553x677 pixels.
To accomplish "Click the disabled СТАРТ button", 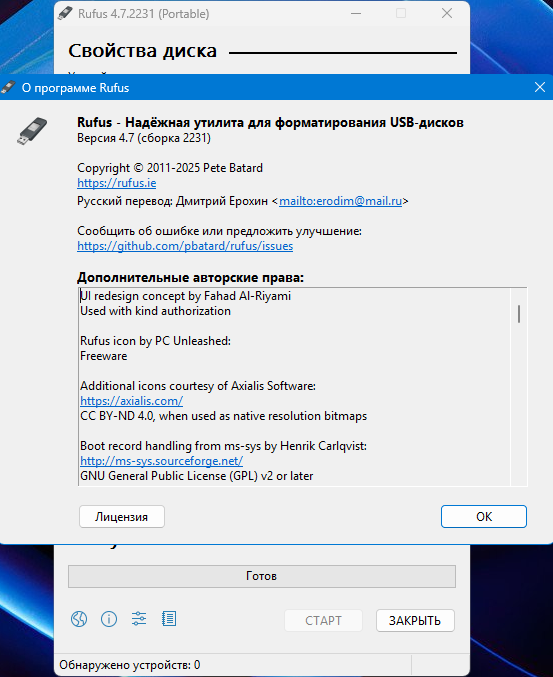I will [x=323, y=621].
